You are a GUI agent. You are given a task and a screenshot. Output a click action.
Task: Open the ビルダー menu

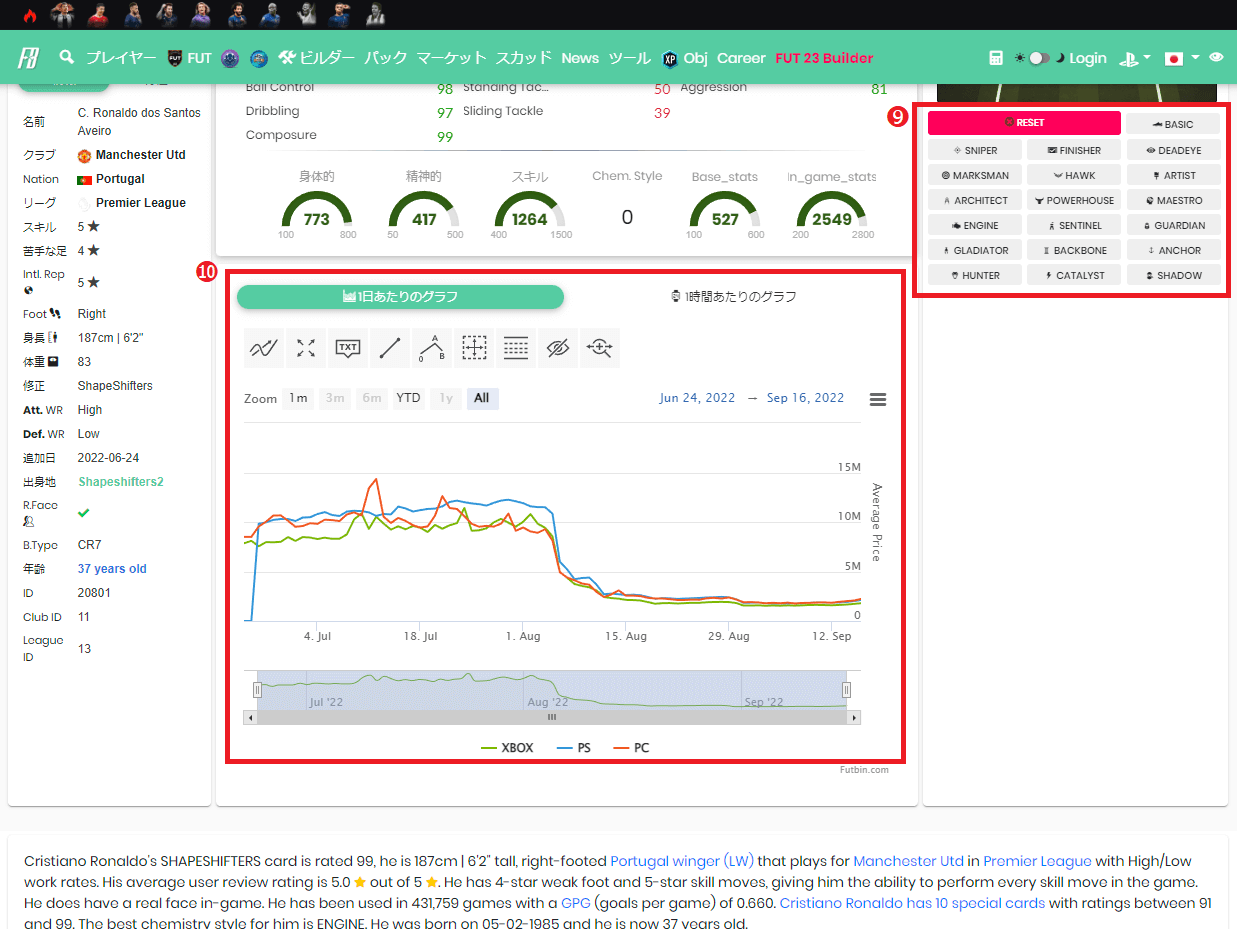click(x=316, y=58)
